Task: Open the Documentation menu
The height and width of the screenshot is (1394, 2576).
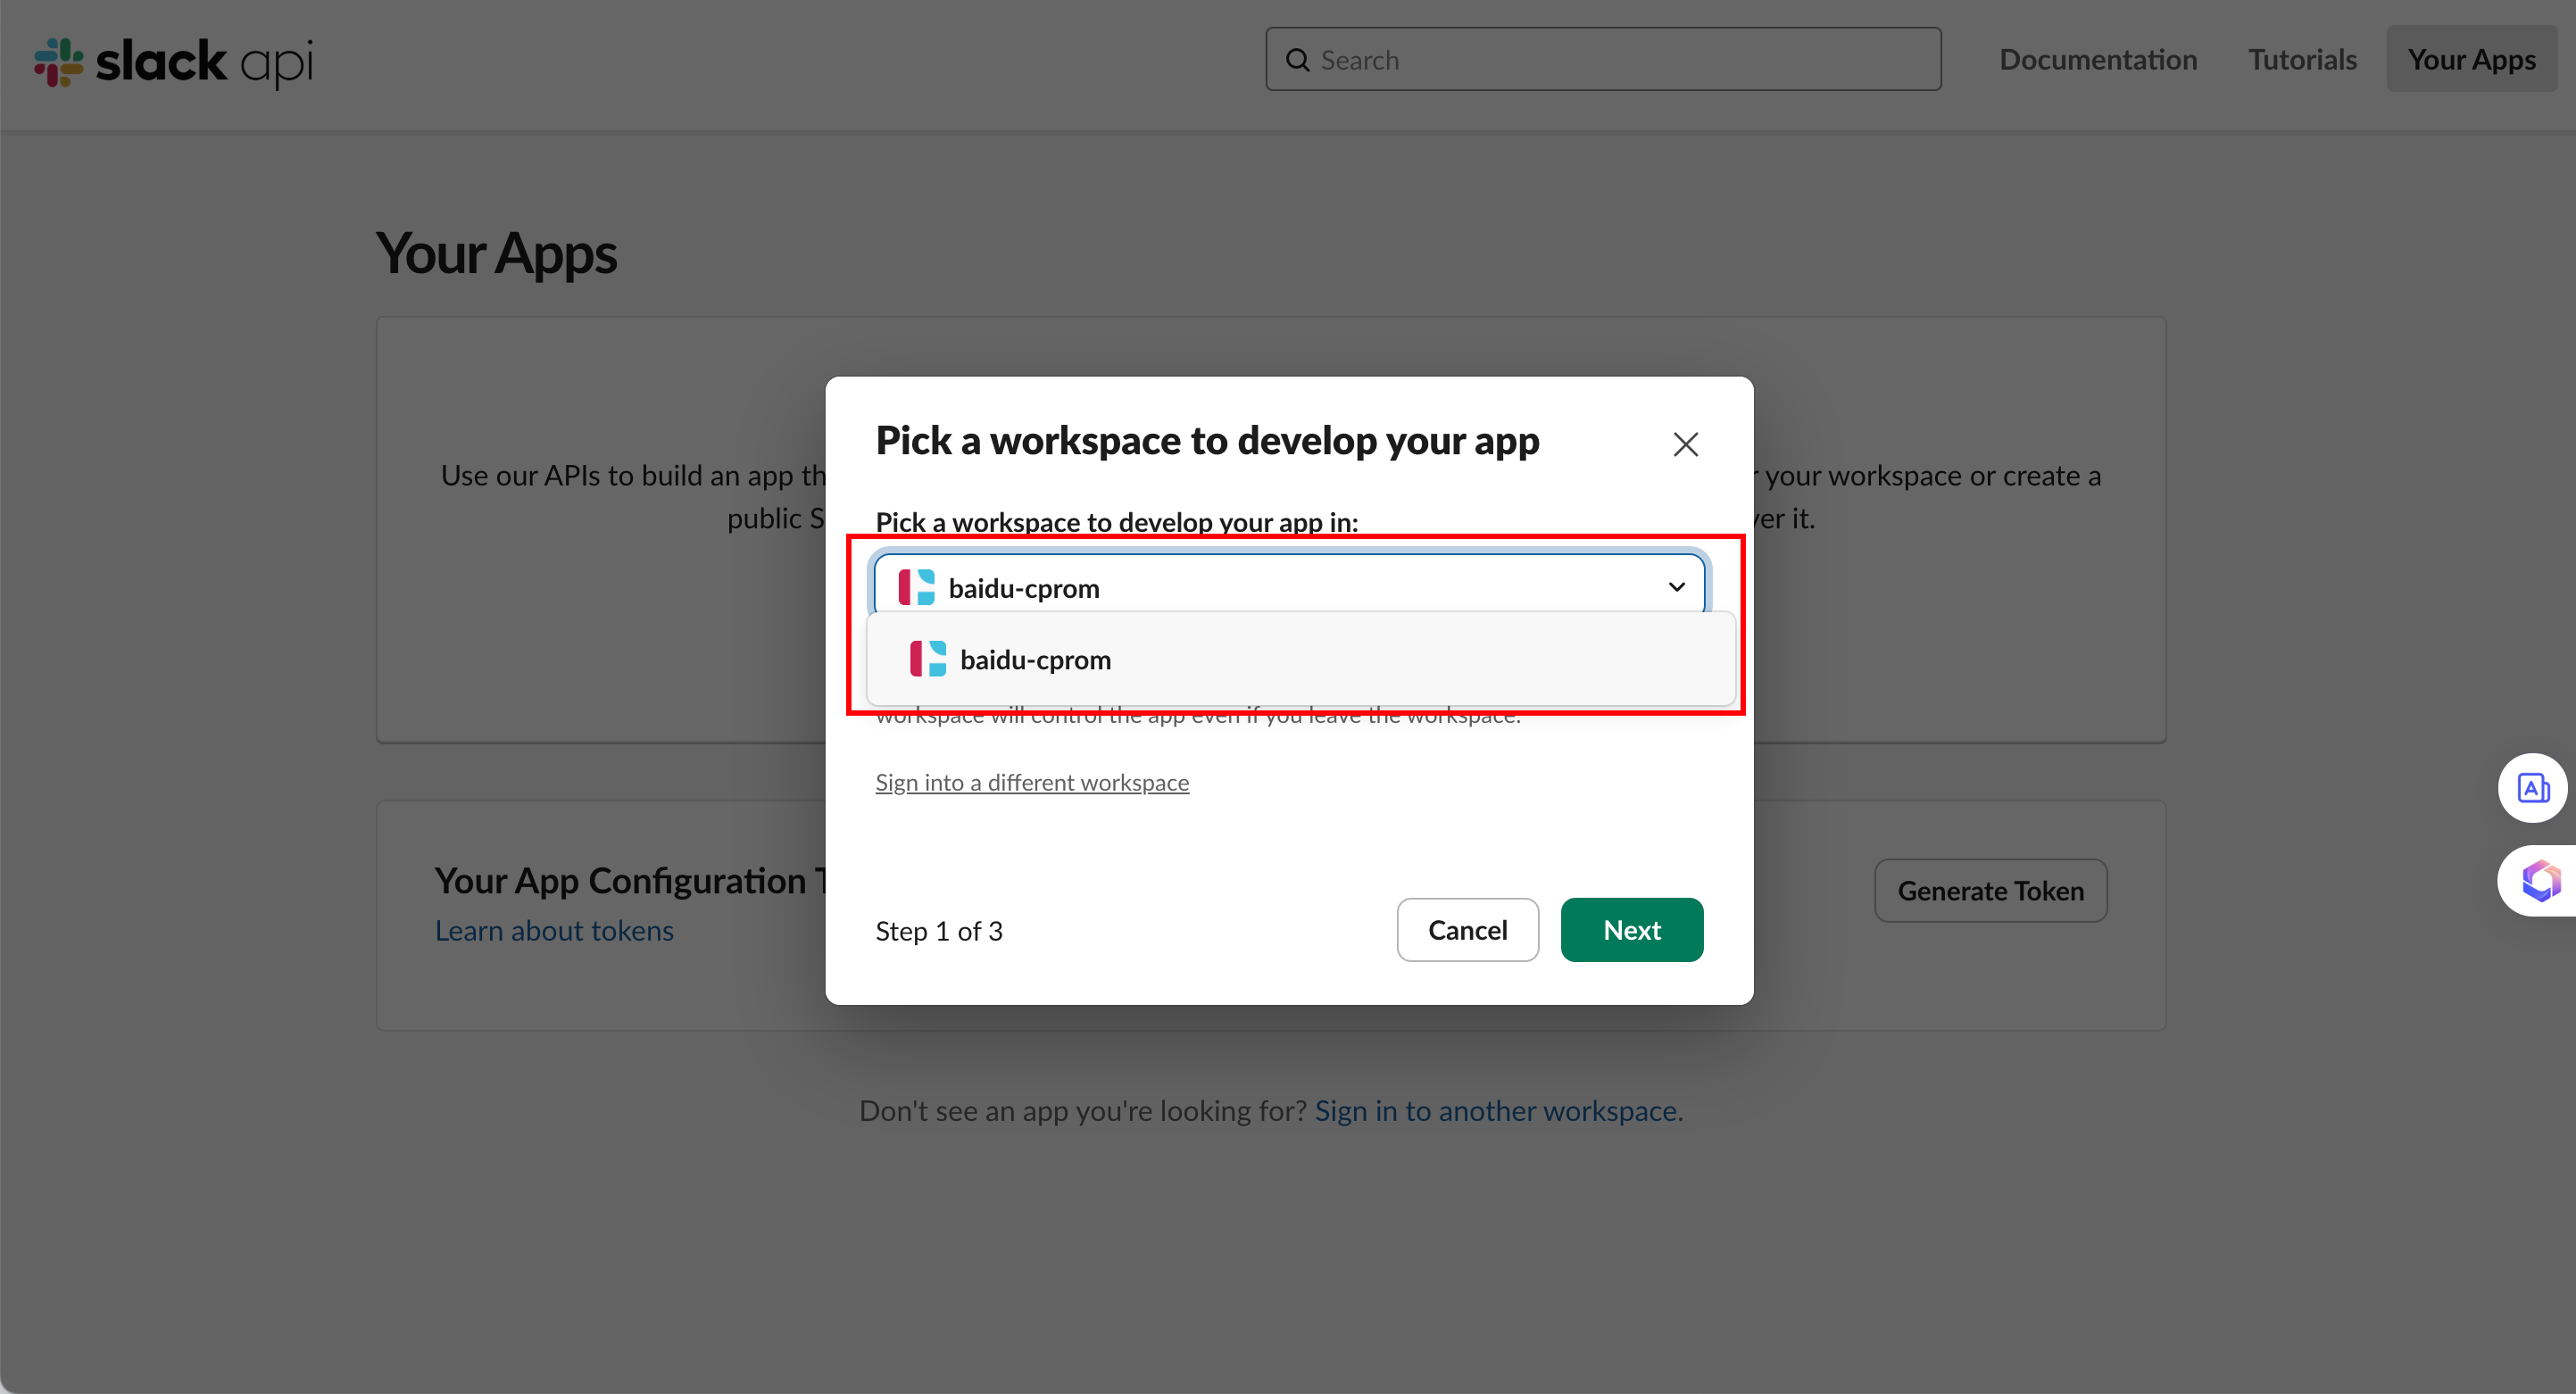Action: (2098, 59)
